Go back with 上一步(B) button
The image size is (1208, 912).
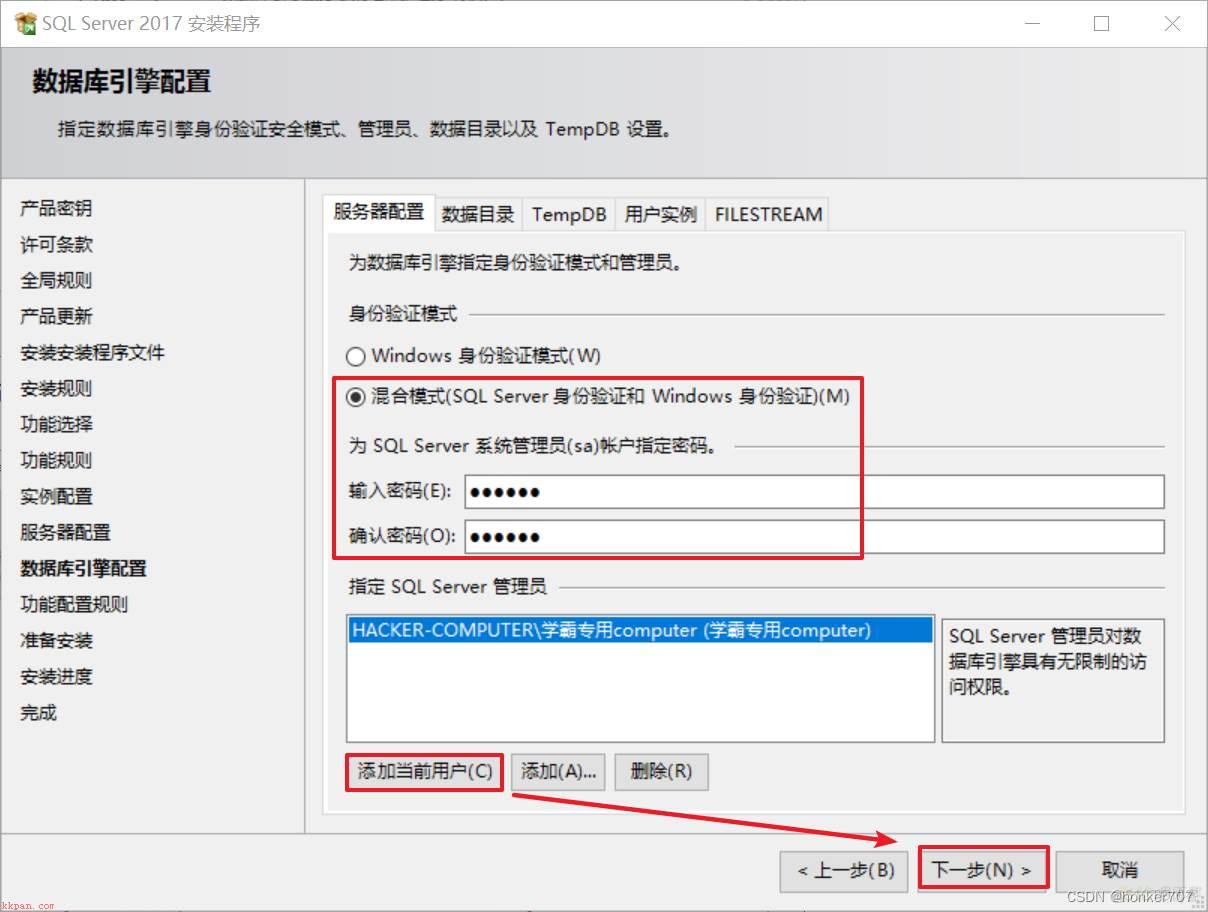tap(846, 870)
